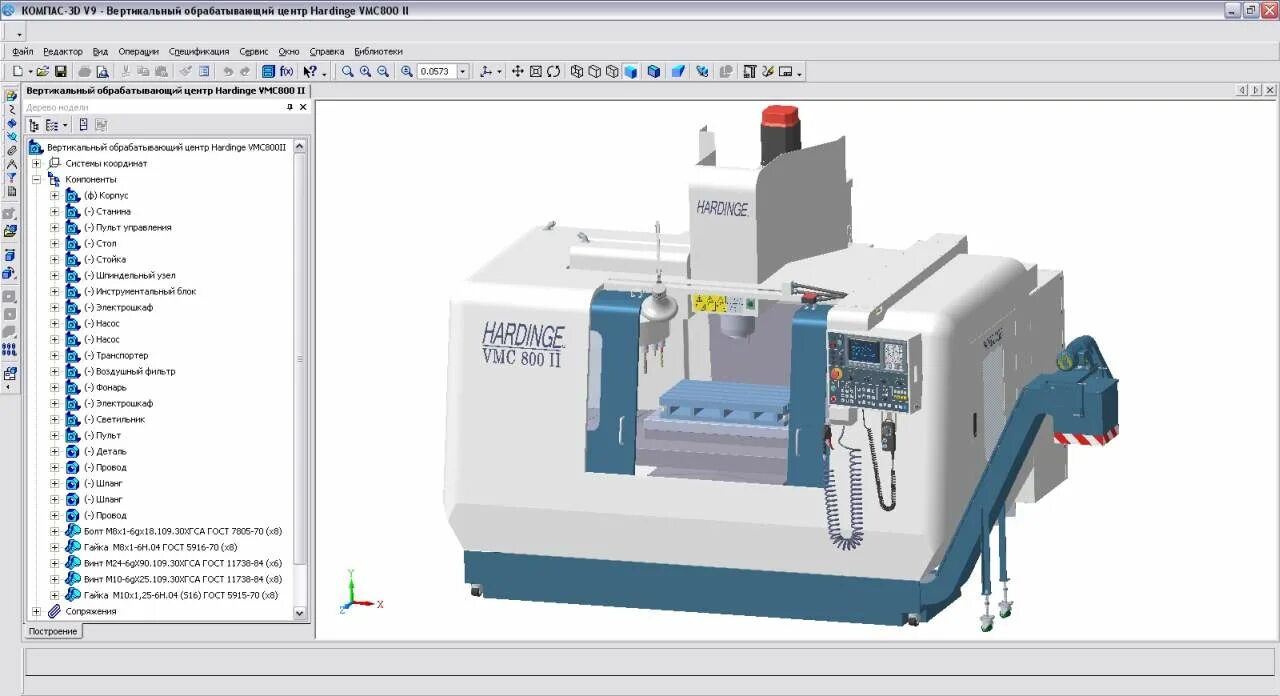Viewport: 1280px width, 696px height.
Task: Enable shaded display mode cube icon
Action: coord(631,71)
